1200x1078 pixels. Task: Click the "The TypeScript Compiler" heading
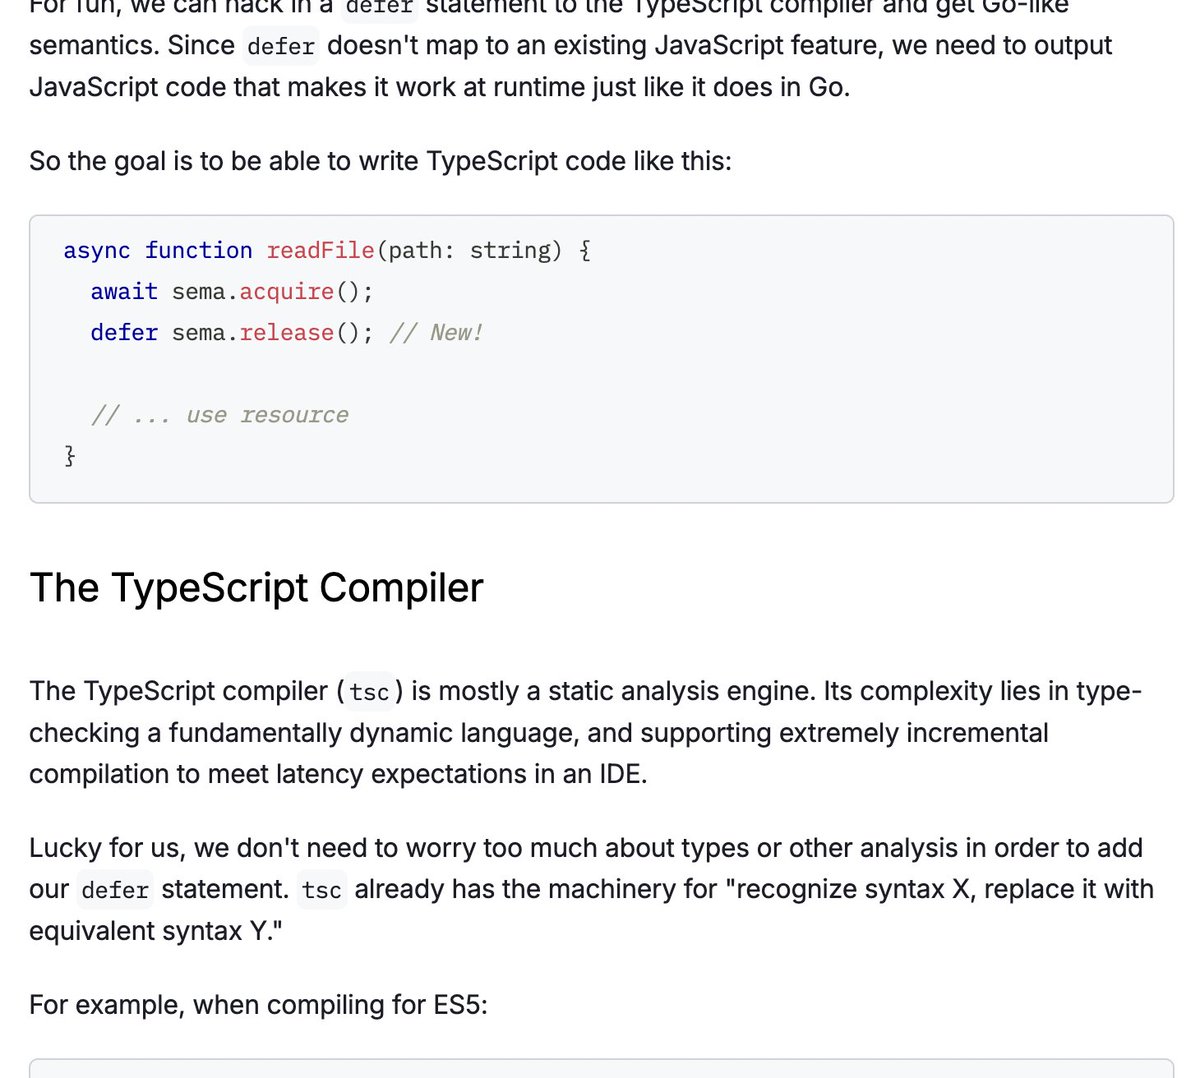[x=256, y=588]
